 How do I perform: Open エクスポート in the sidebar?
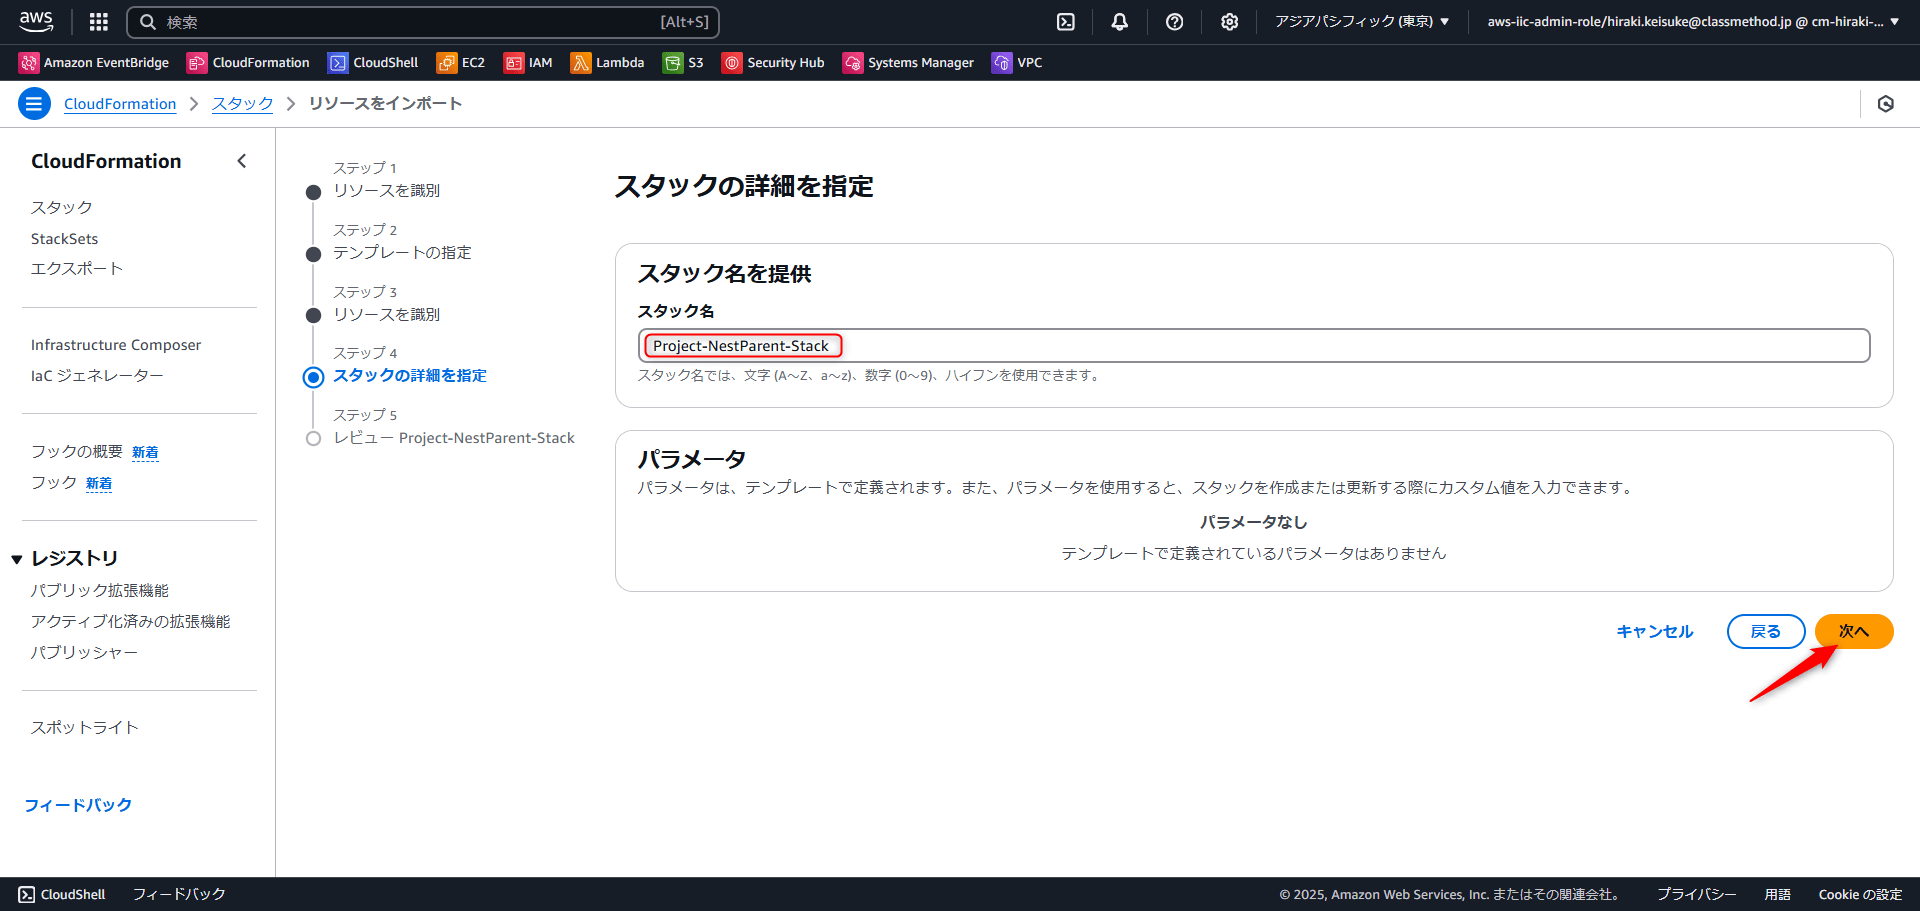click(x=77, y=268)
